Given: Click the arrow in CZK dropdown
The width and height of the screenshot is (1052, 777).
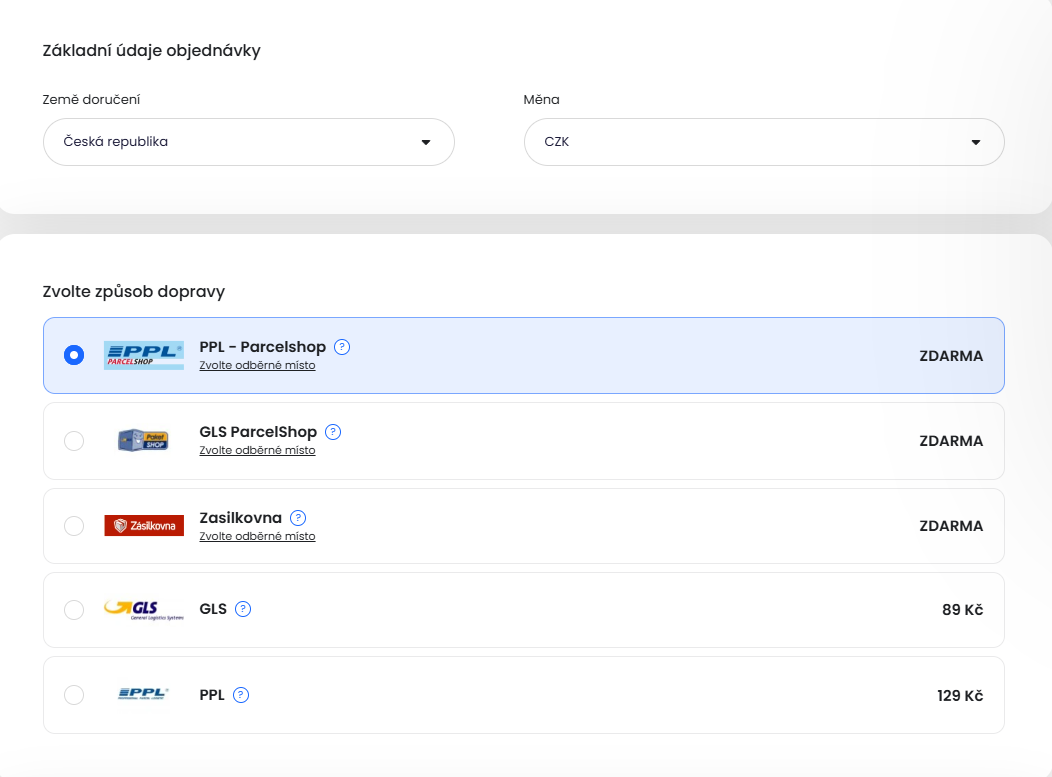Looking at the screenshot, I should pyautogui.click(x=976, y=142).
